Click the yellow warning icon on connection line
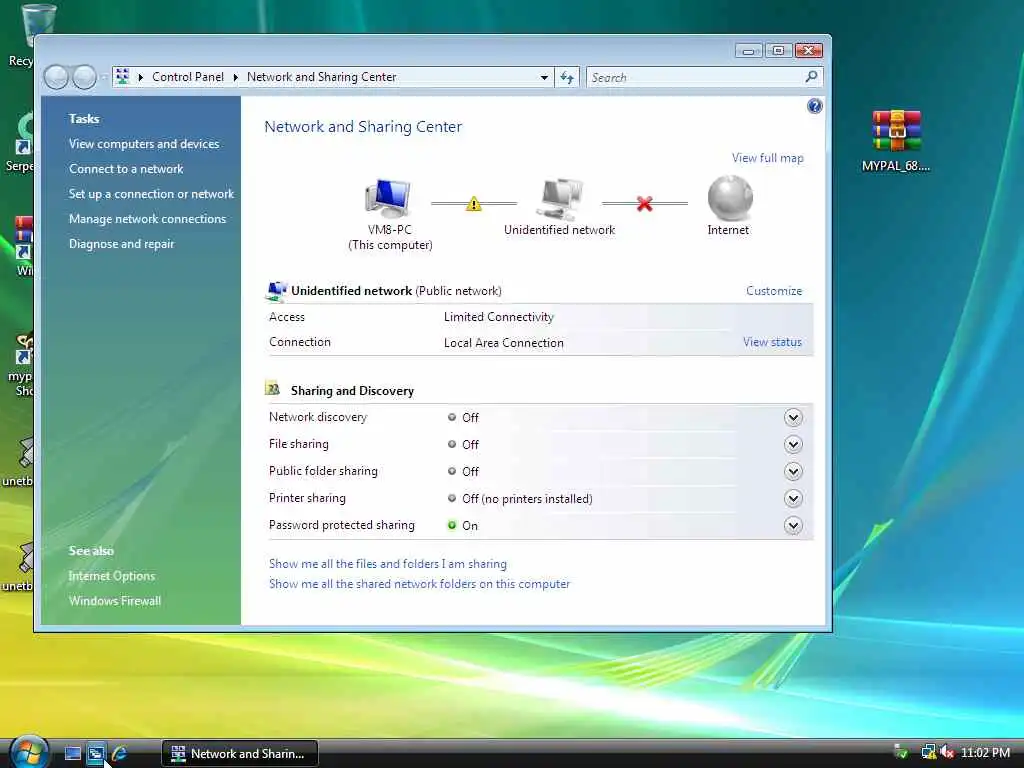 click(x=473, y=204)
